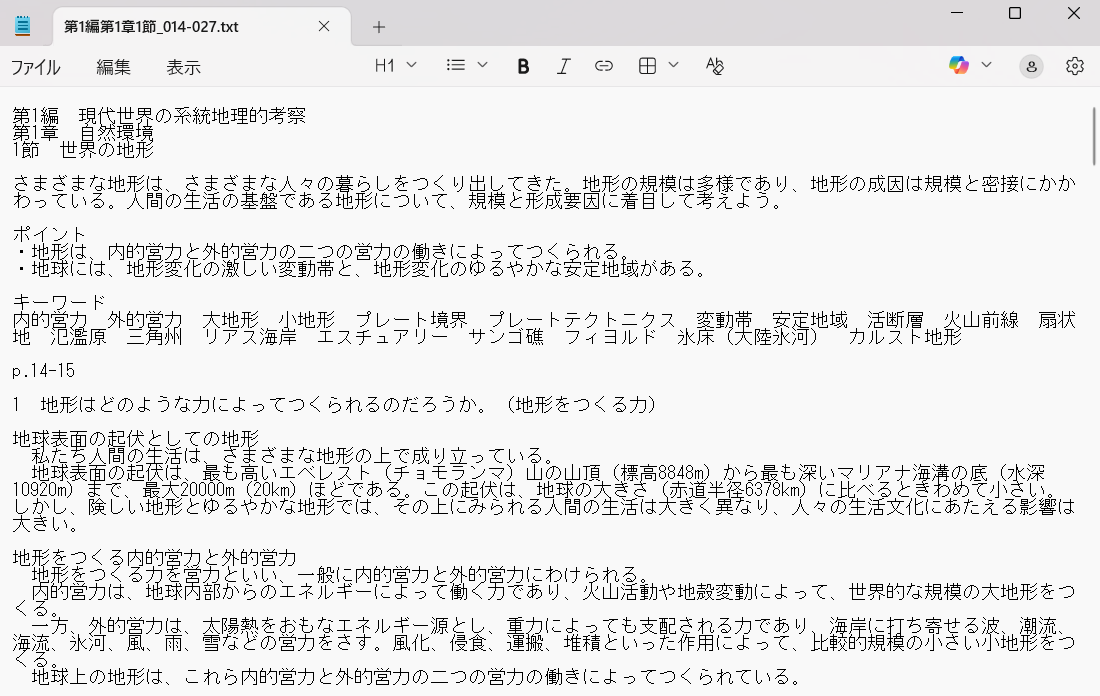Add a new tab with plus button
The height and width of the screenshot is (696, 1100).
[x=379, y=27]
